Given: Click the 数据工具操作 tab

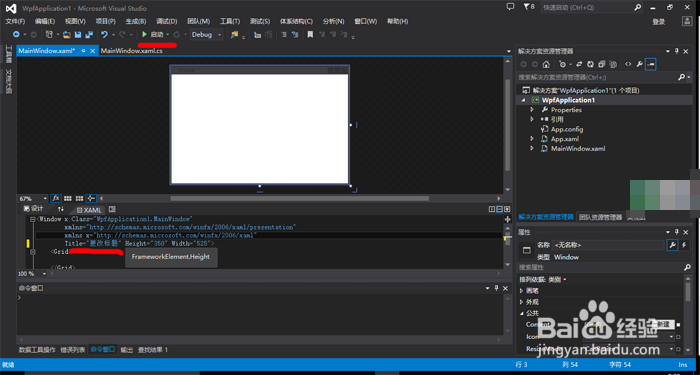Looking at the screenshot, I should coord(37,350).
